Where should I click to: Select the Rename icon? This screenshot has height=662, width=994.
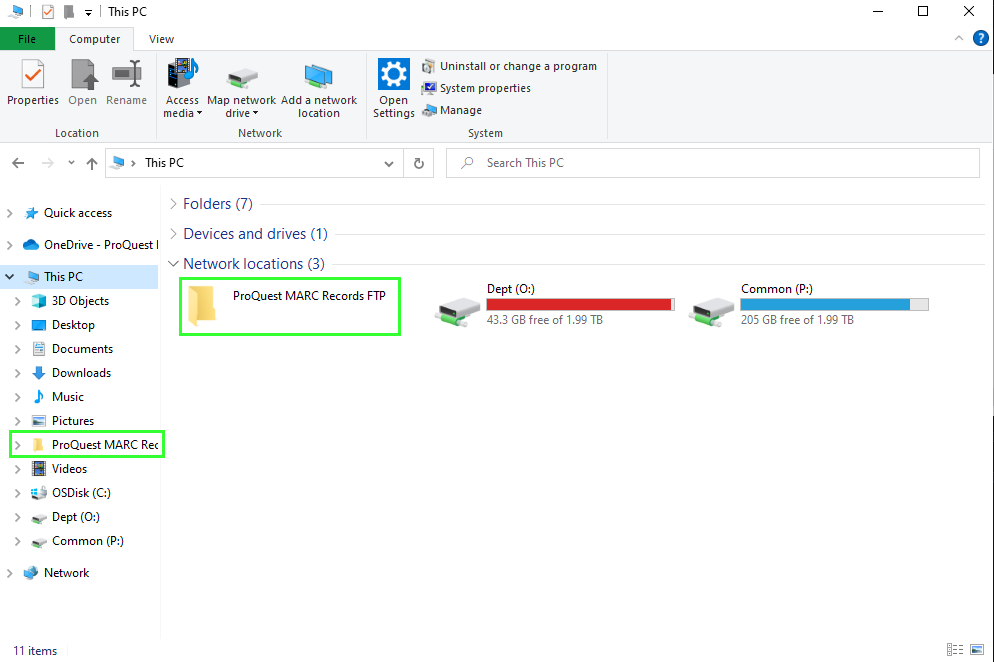[x=126, y=85]
